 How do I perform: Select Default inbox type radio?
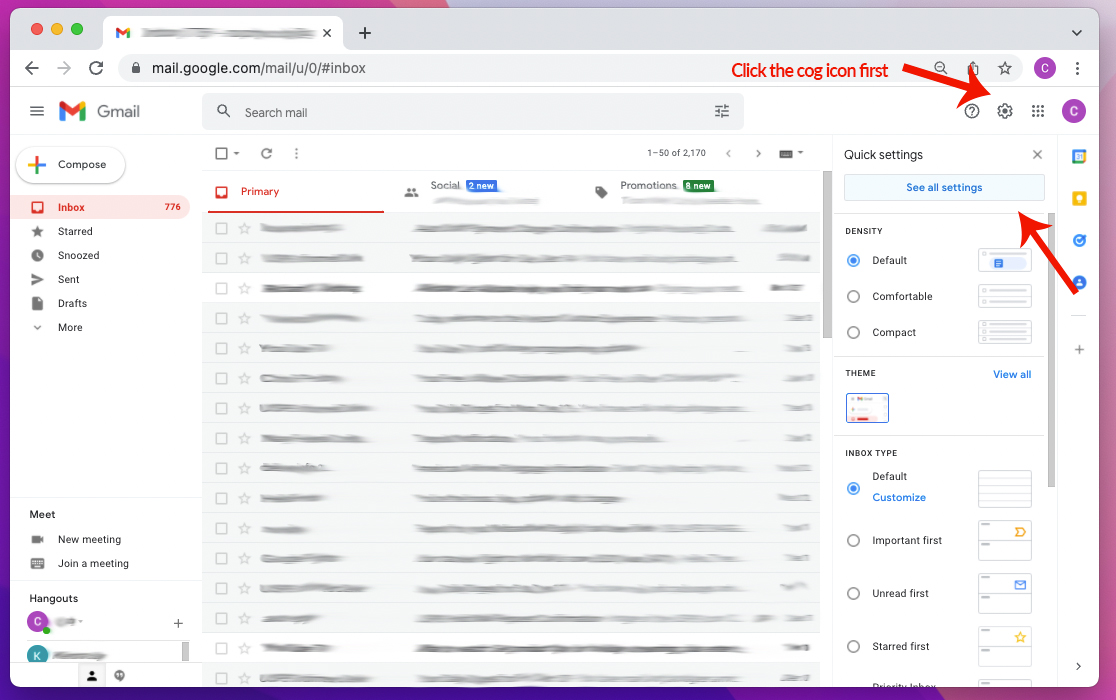(x=853, y=489)
